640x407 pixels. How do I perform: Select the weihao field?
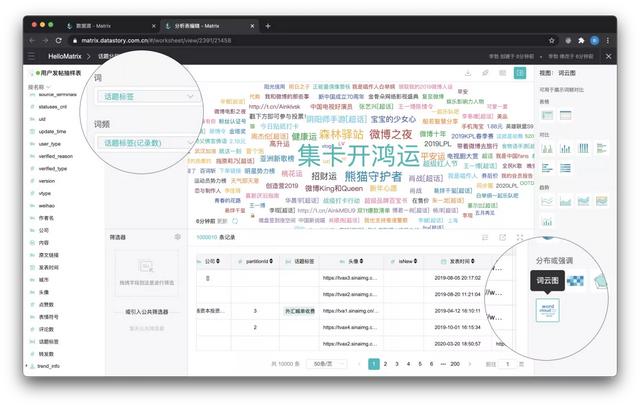pos(47,205)
